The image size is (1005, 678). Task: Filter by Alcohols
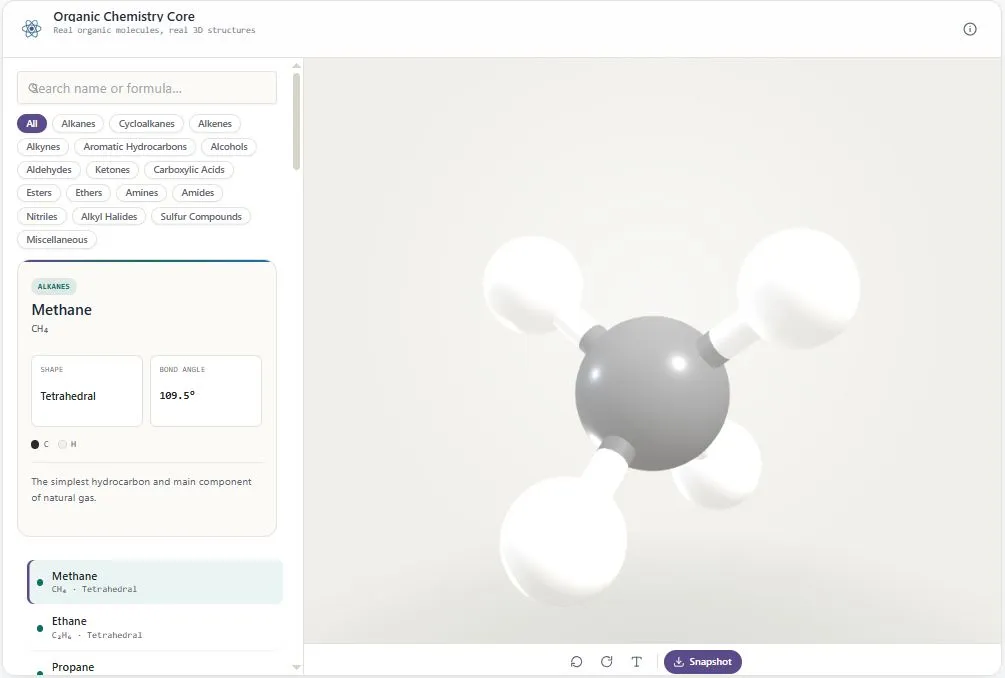point(229,147)
